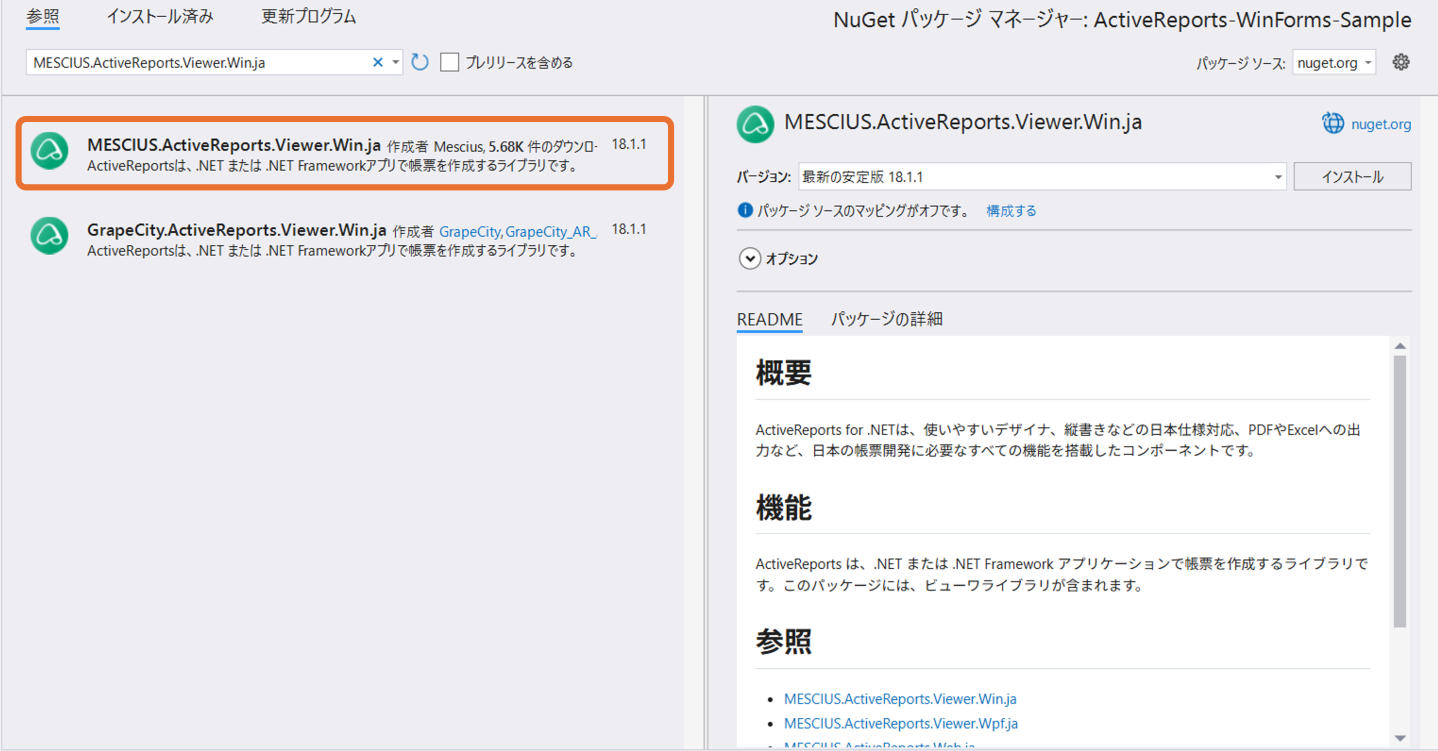1438x751 pixels.
Task: Click the refresh icon next to search
Action: (x=420, y=62)
